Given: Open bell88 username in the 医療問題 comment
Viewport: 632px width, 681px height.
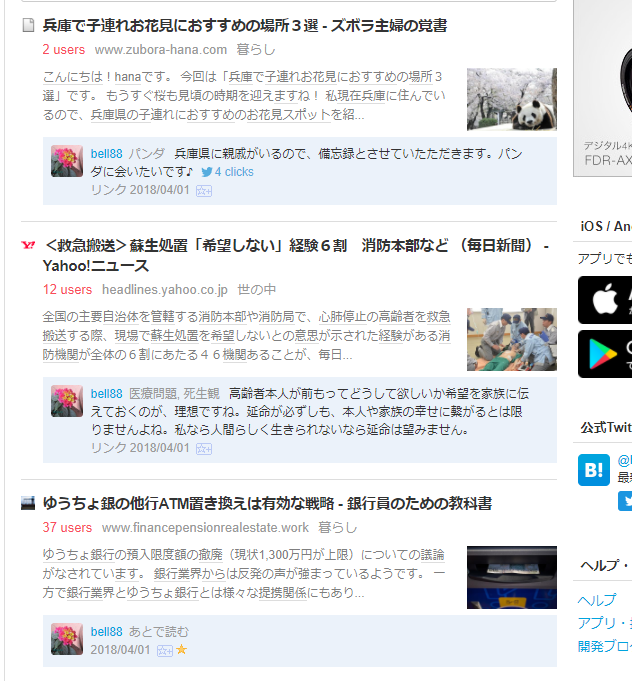Looking at the screenshot, I should click(106, 394).
